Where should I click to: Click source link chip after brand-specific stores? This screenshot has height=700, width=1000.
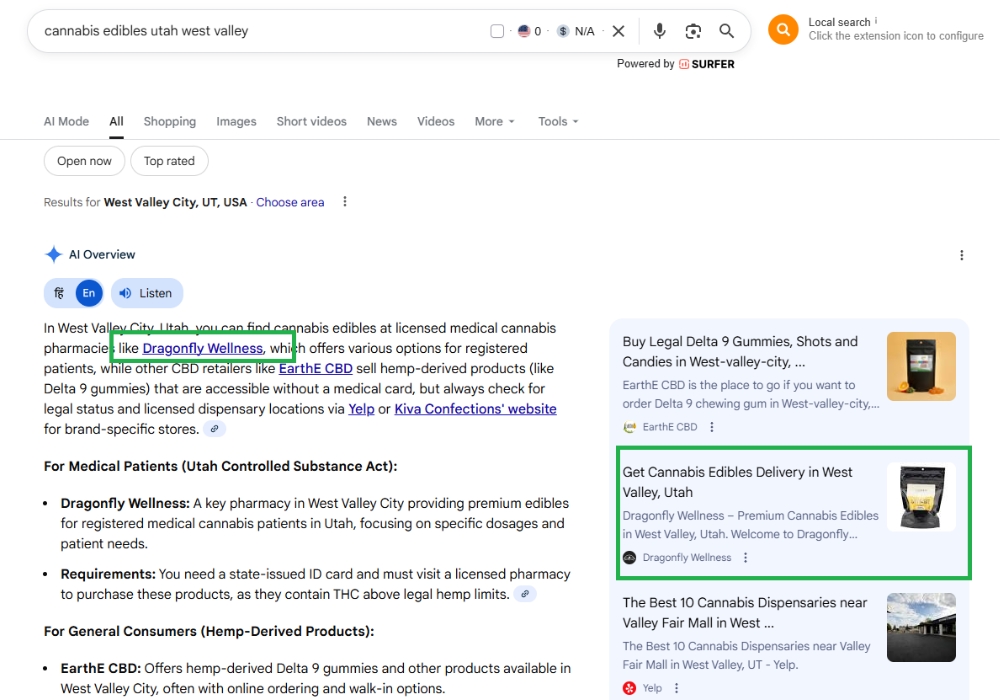(215, 429)
